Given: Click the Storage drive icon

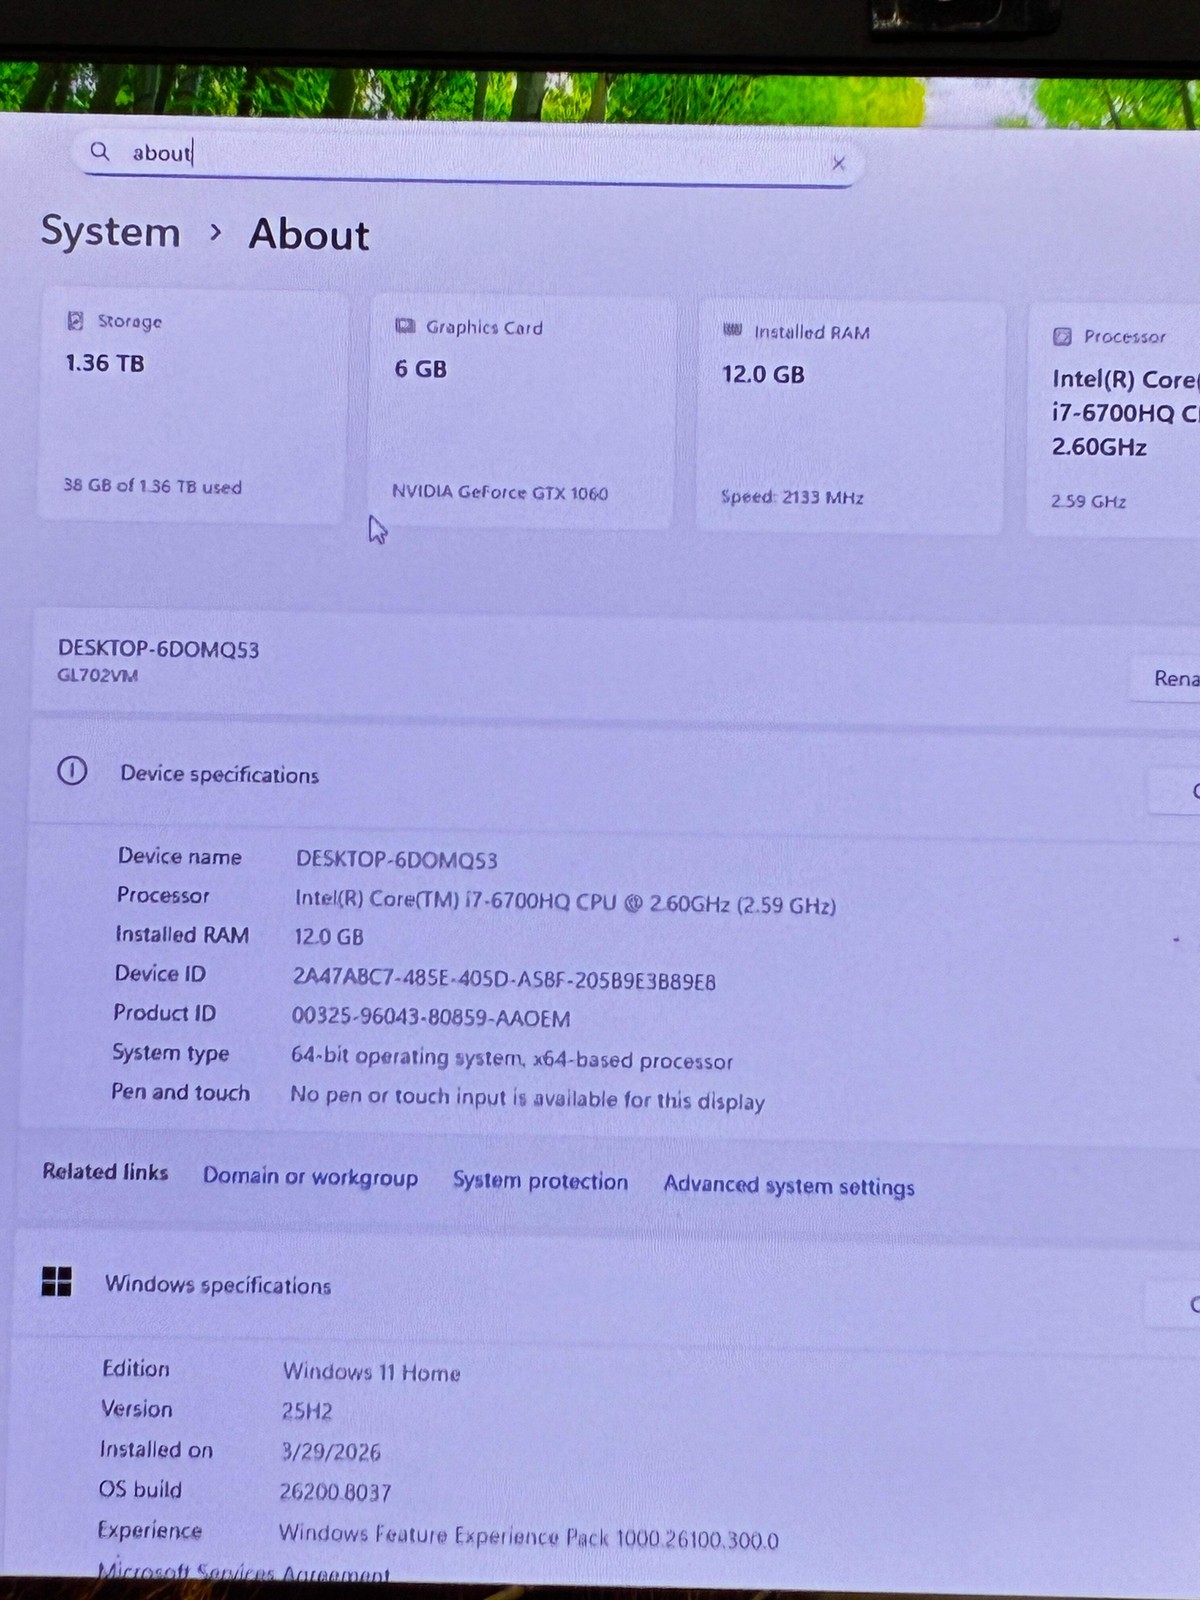Looking at the screenshot, I should point(75,320).
